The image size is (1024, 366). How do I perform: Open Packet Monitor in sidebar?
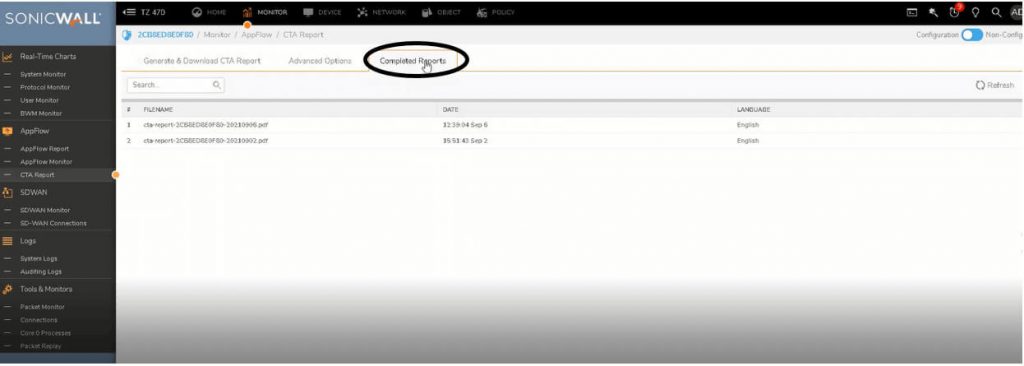(42, 307)
